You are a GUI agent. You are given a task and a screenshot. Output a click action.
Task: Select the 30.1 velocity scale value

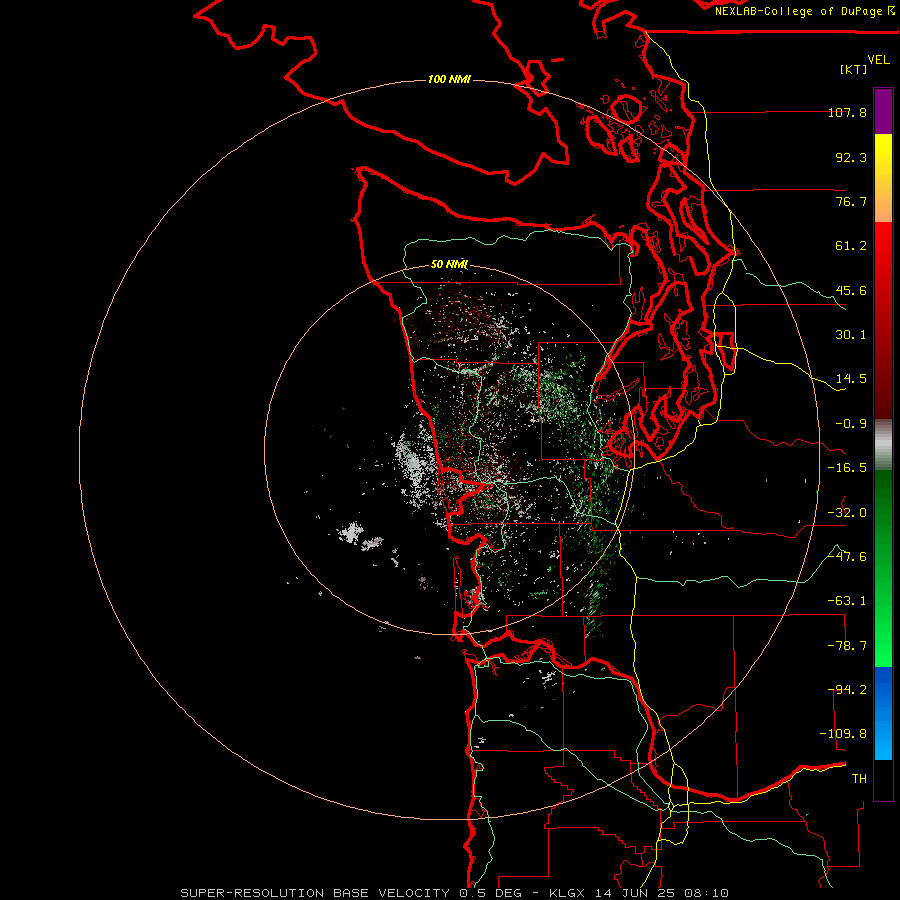(x=851, y=335)
